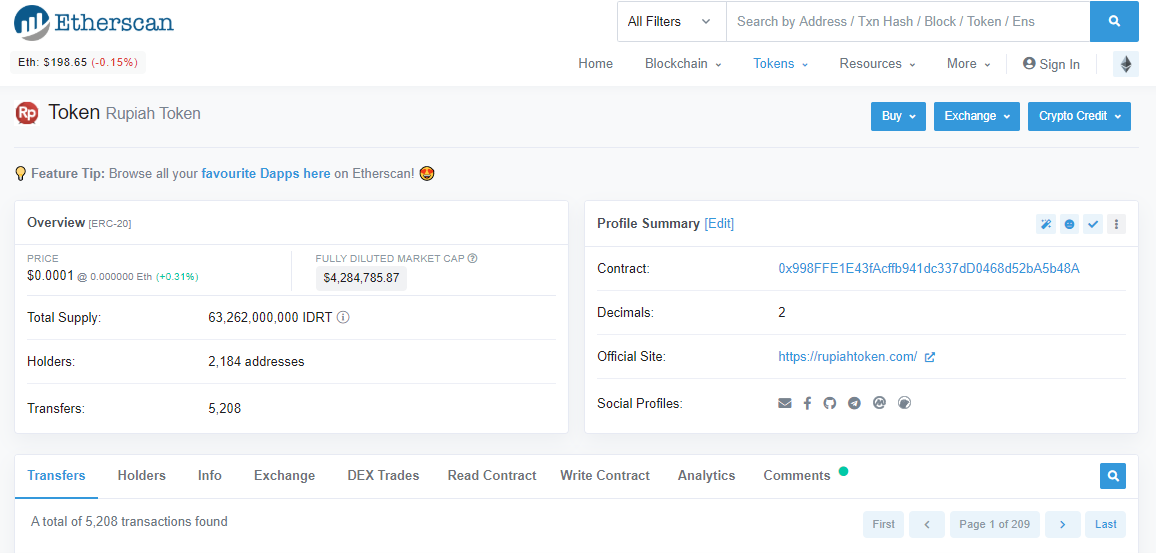Click the Rupiah Token Rp logo

tap(27, 113)
